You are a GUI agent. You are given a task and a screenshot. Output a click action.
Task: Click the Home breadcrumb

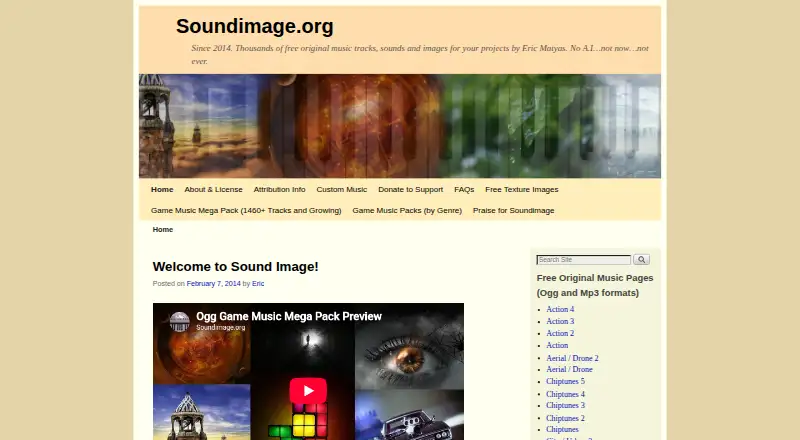pos(163,230)
